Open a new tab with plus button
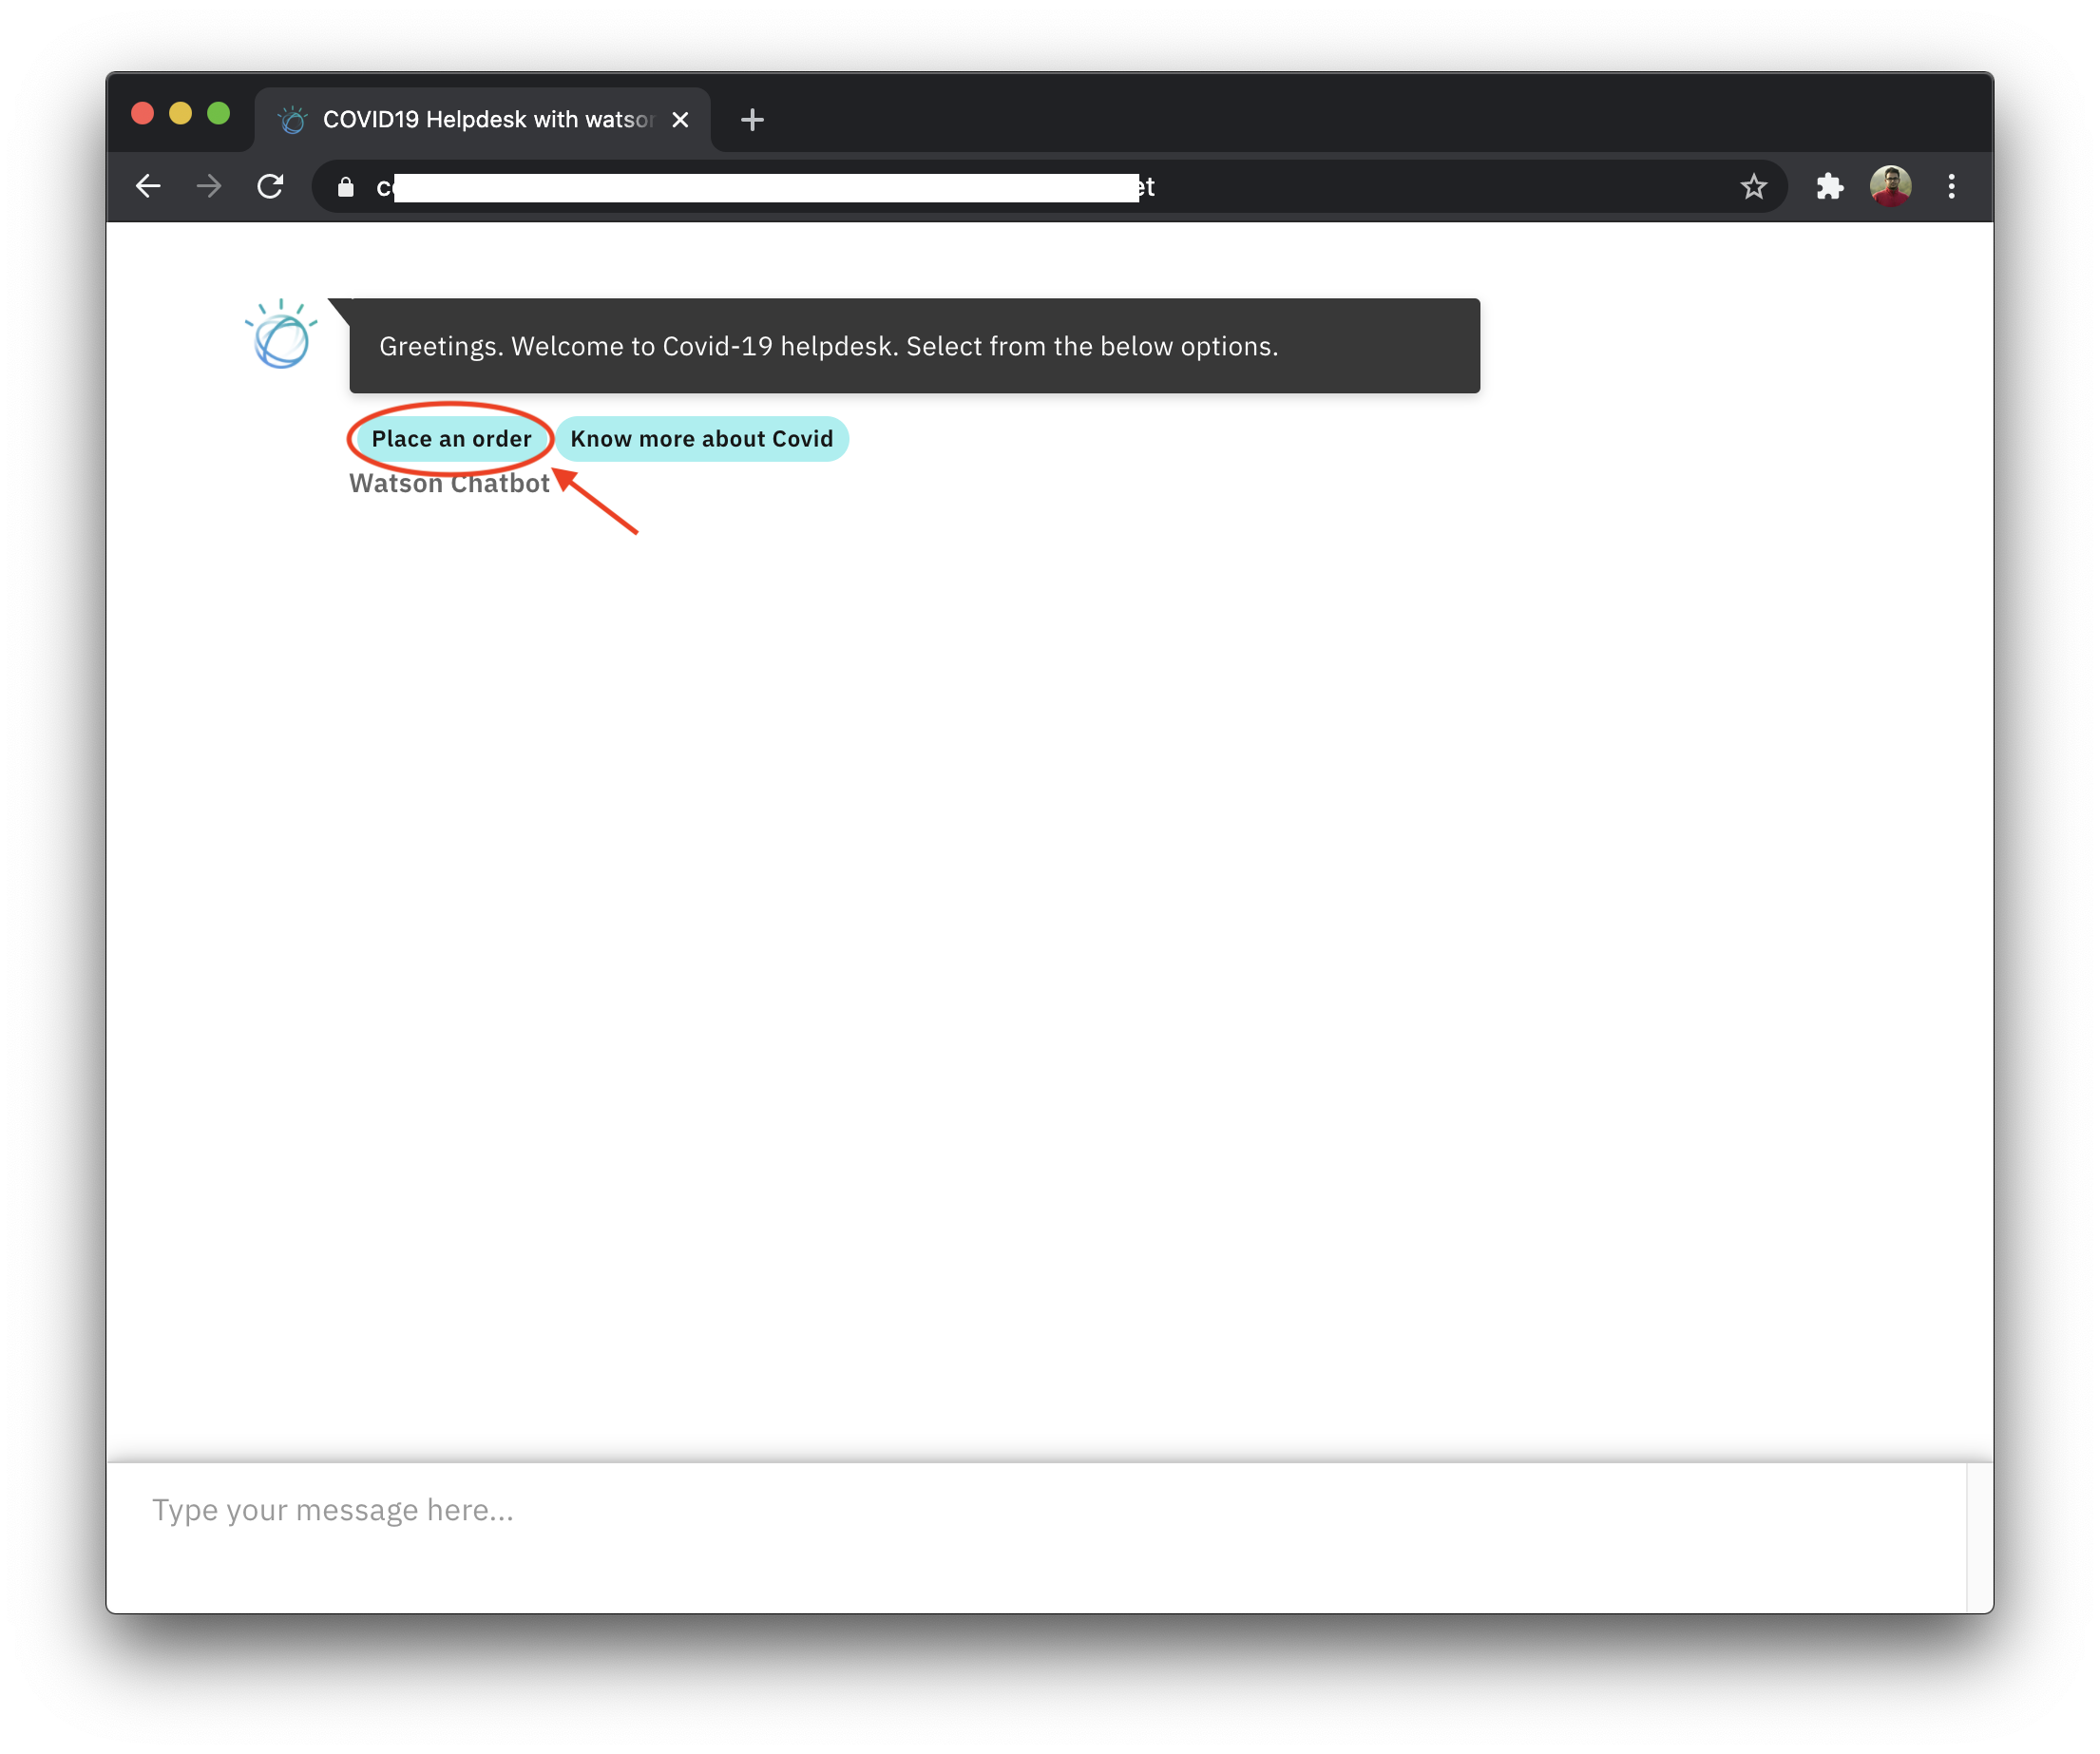The image size is (2100, 1754). [x=752, y=120]
